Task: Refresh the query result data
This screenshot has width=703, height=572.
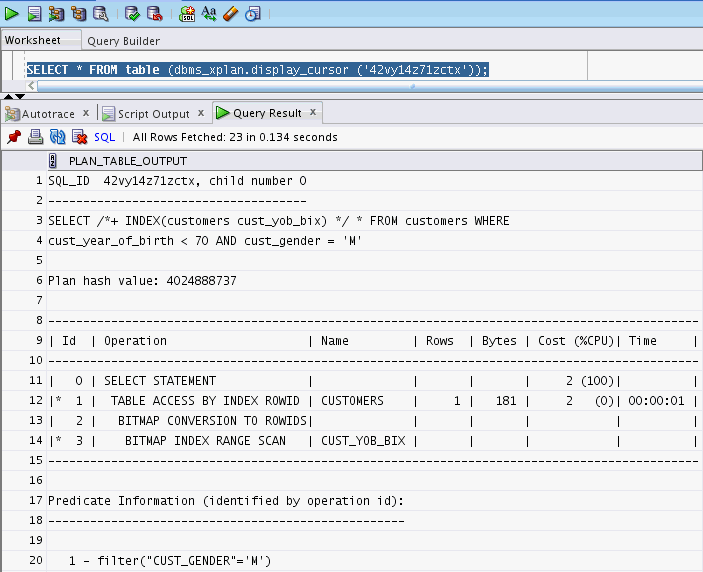Action: (x=57, y=137)
